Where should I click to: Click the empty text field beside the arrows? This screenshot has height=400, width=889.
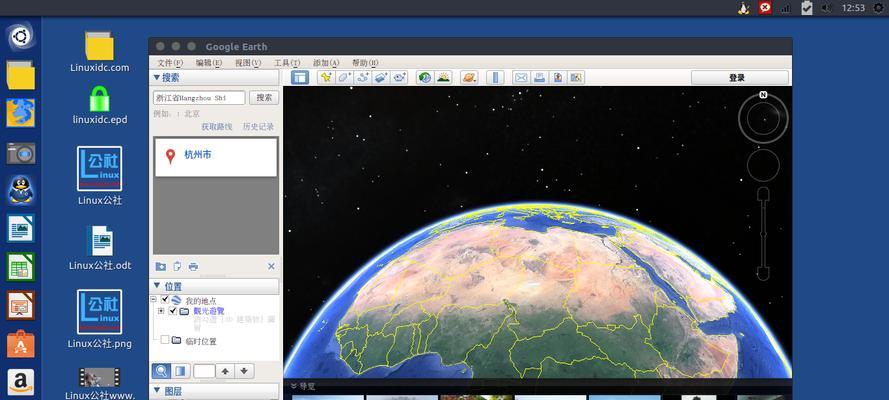[204, 371]
